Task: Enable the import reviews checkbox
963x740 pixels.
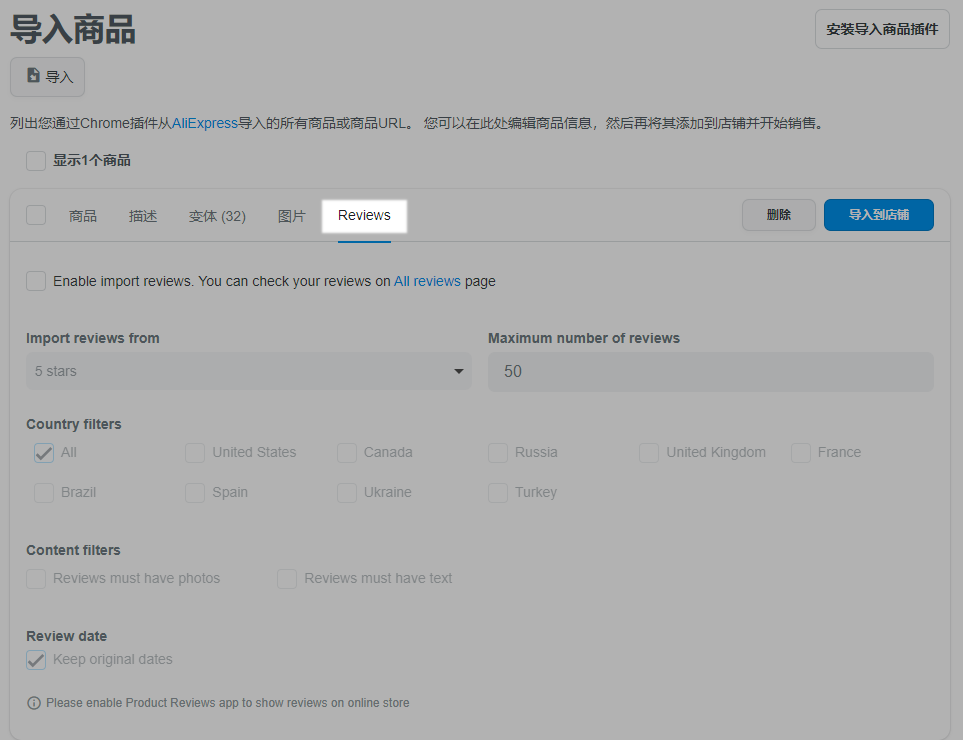Action: (36, 281)
